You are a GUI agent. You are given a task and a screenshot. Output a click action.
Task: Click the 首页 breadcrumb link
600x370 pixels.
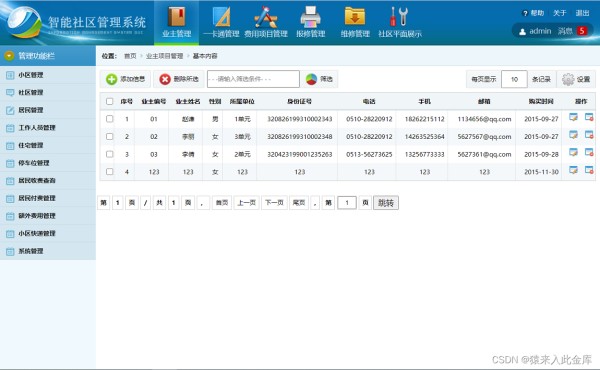click(x=130, y=56)
